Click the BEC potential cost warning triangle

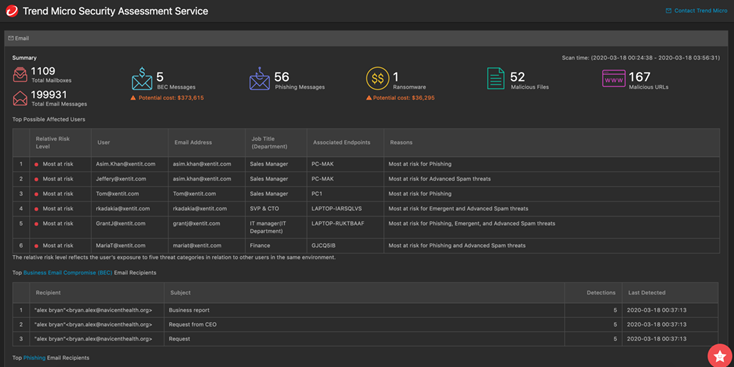(134, 98)
